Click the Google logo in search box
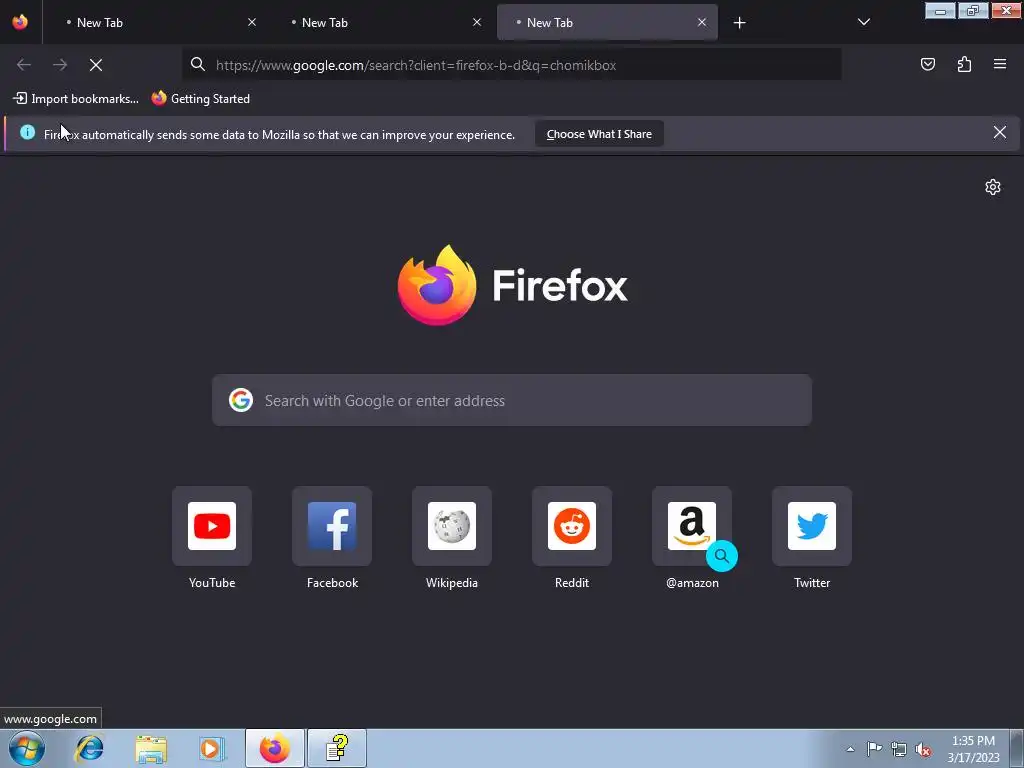The height and width of the screenshot is (768, 1024). [241, 400]
